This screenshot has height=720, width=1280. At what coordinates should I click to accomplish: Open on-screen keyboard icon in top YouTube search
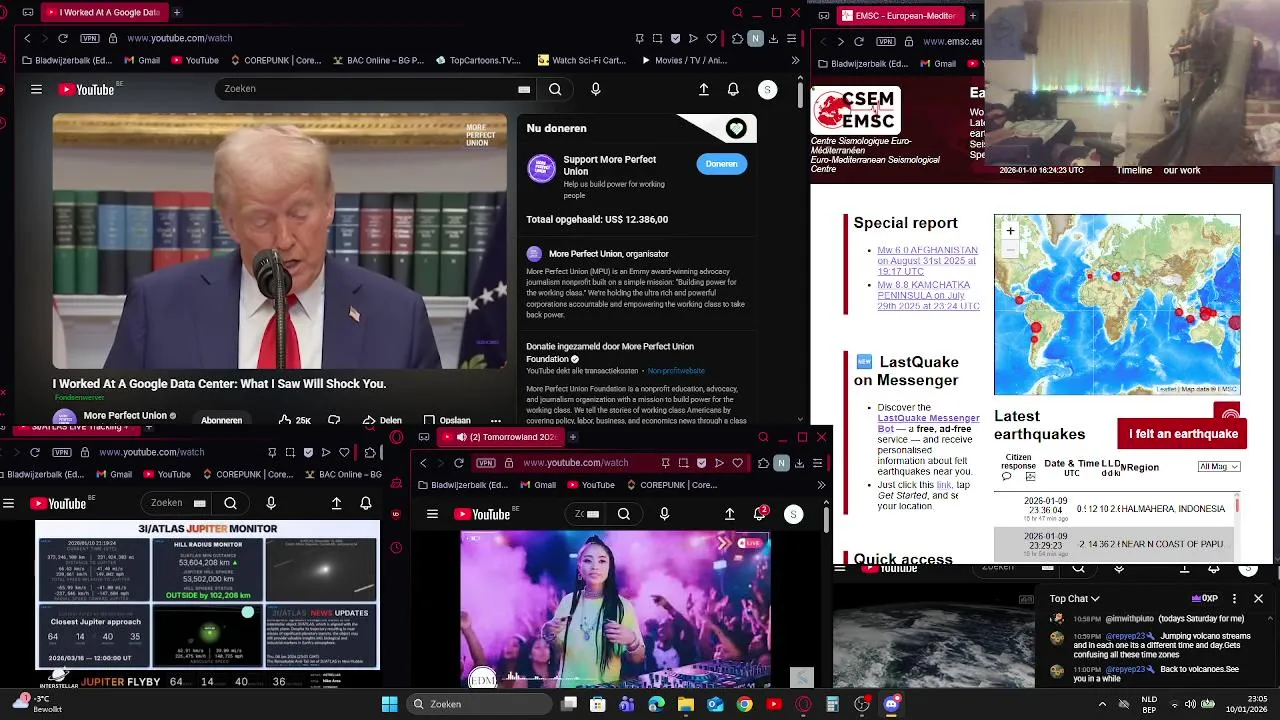[524, 89]
